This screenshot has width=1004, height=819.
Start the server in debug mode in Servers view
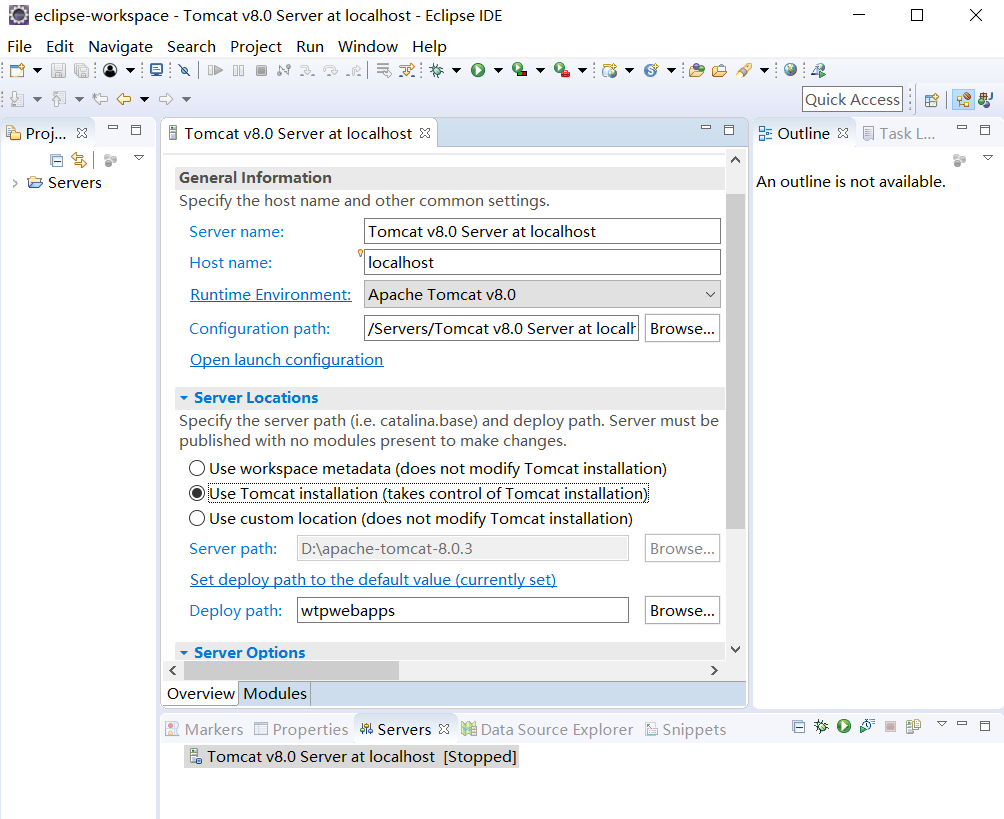(x=821, y=726)
